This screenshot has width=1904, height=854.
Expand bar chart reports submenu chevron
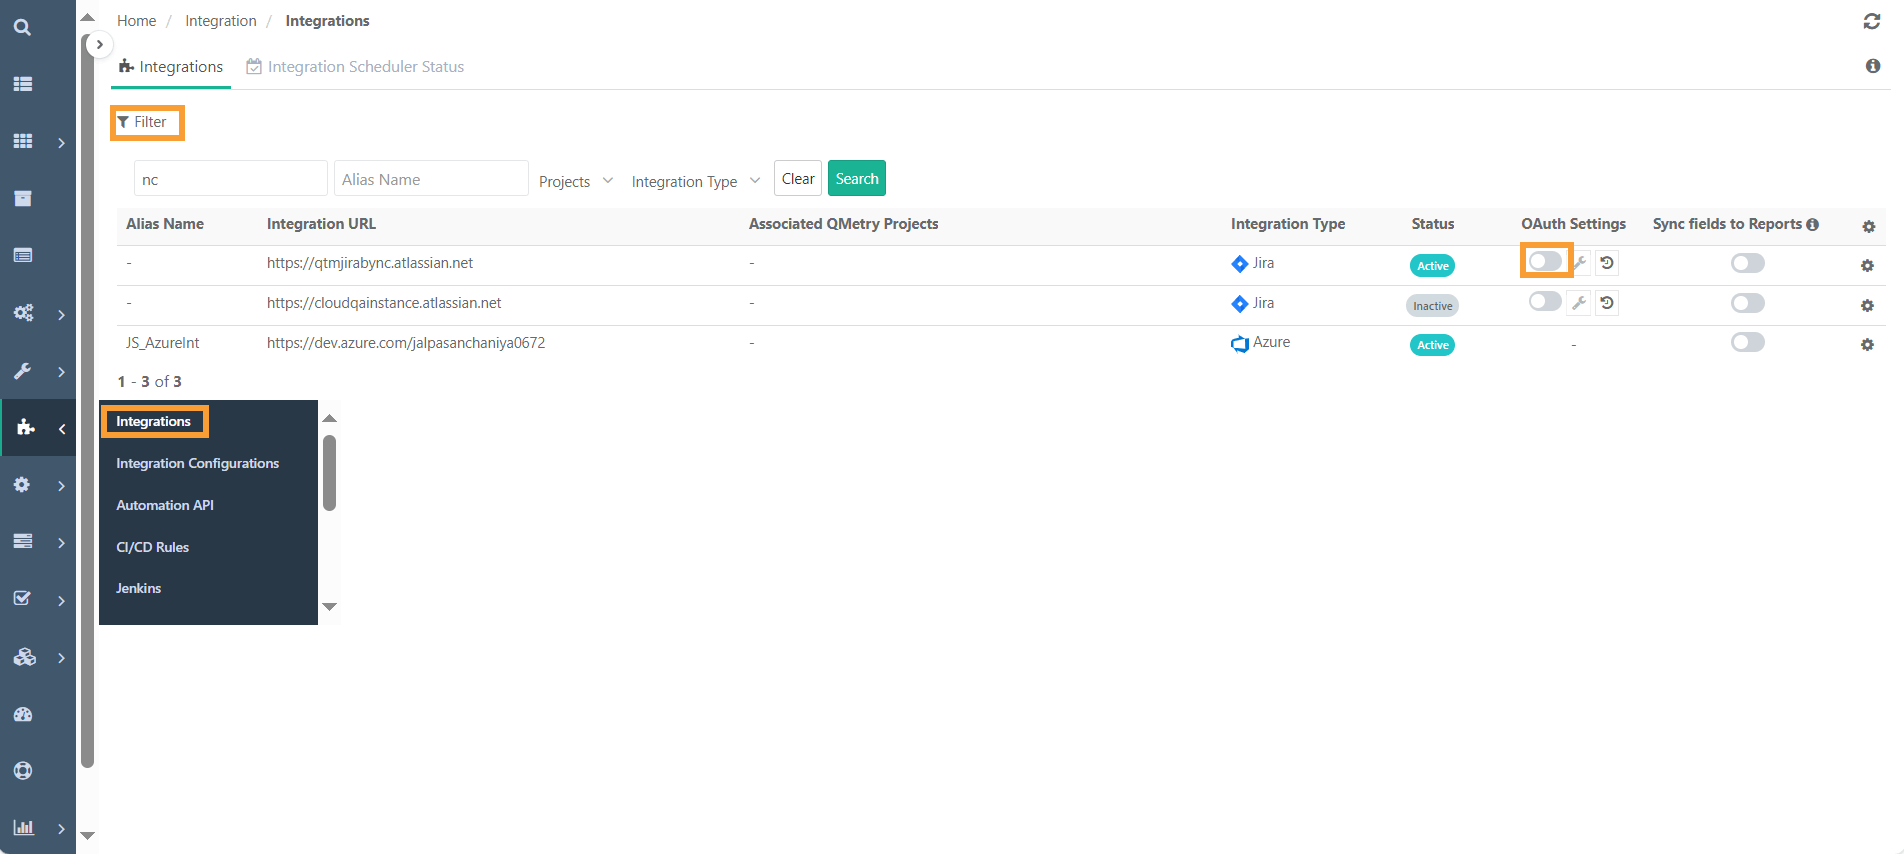coord(61,829)
